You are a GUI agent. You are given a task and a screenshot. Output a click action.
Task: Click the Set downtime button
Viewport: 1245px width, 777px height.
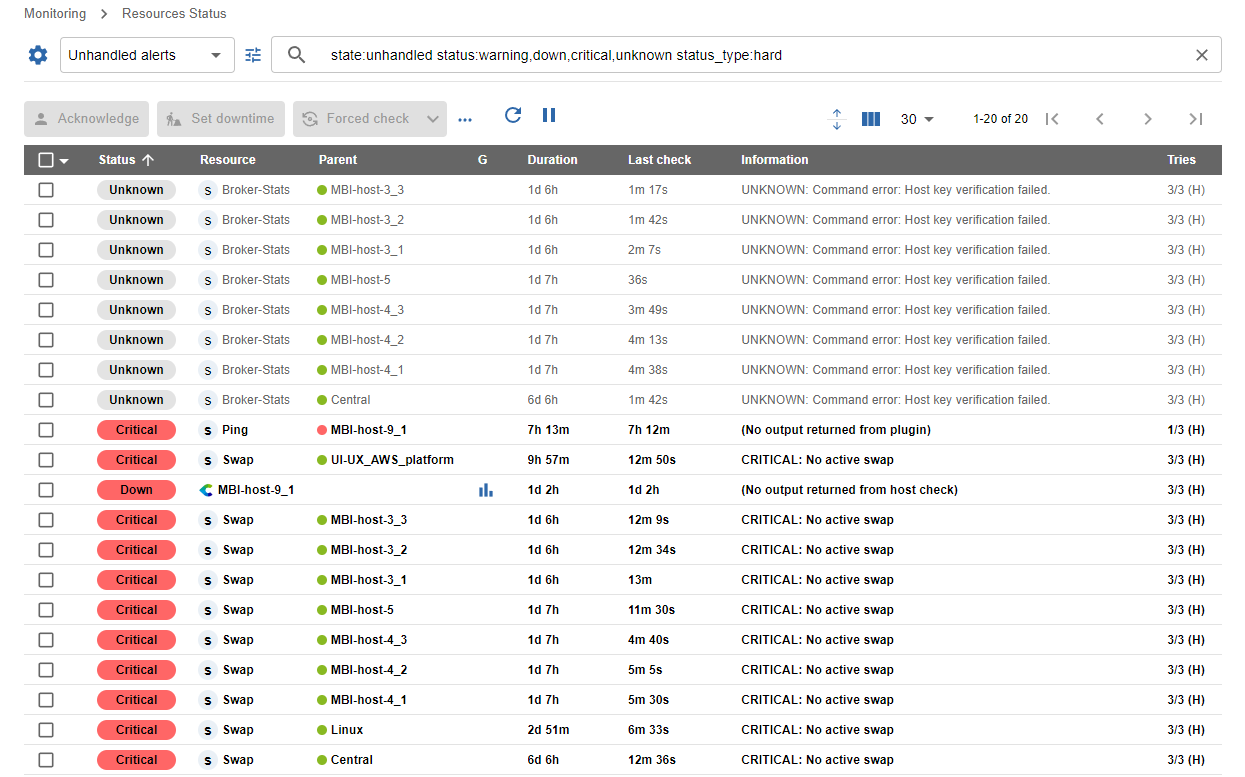point(221,119)
